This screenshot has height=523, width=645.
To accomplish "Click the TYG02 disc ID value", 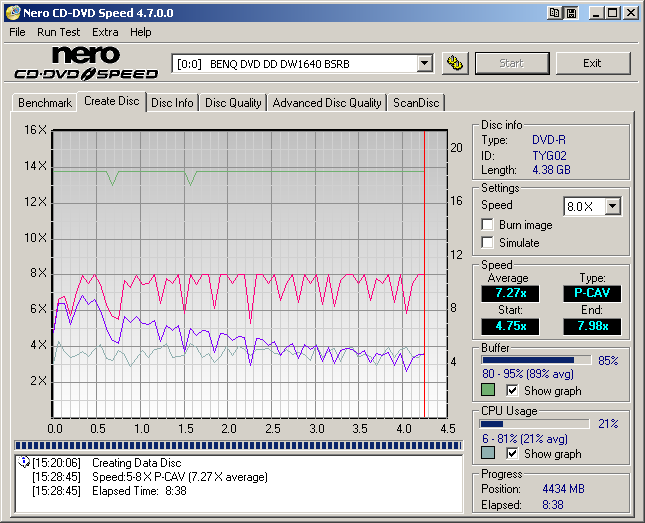I will click(550, 156).
